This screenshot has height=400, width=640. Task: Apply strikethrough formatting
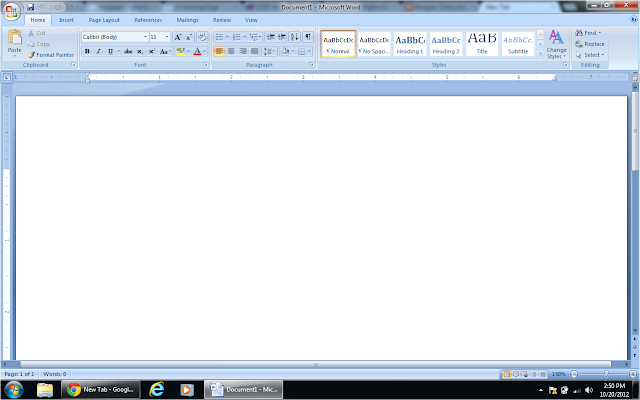point(128,51)
